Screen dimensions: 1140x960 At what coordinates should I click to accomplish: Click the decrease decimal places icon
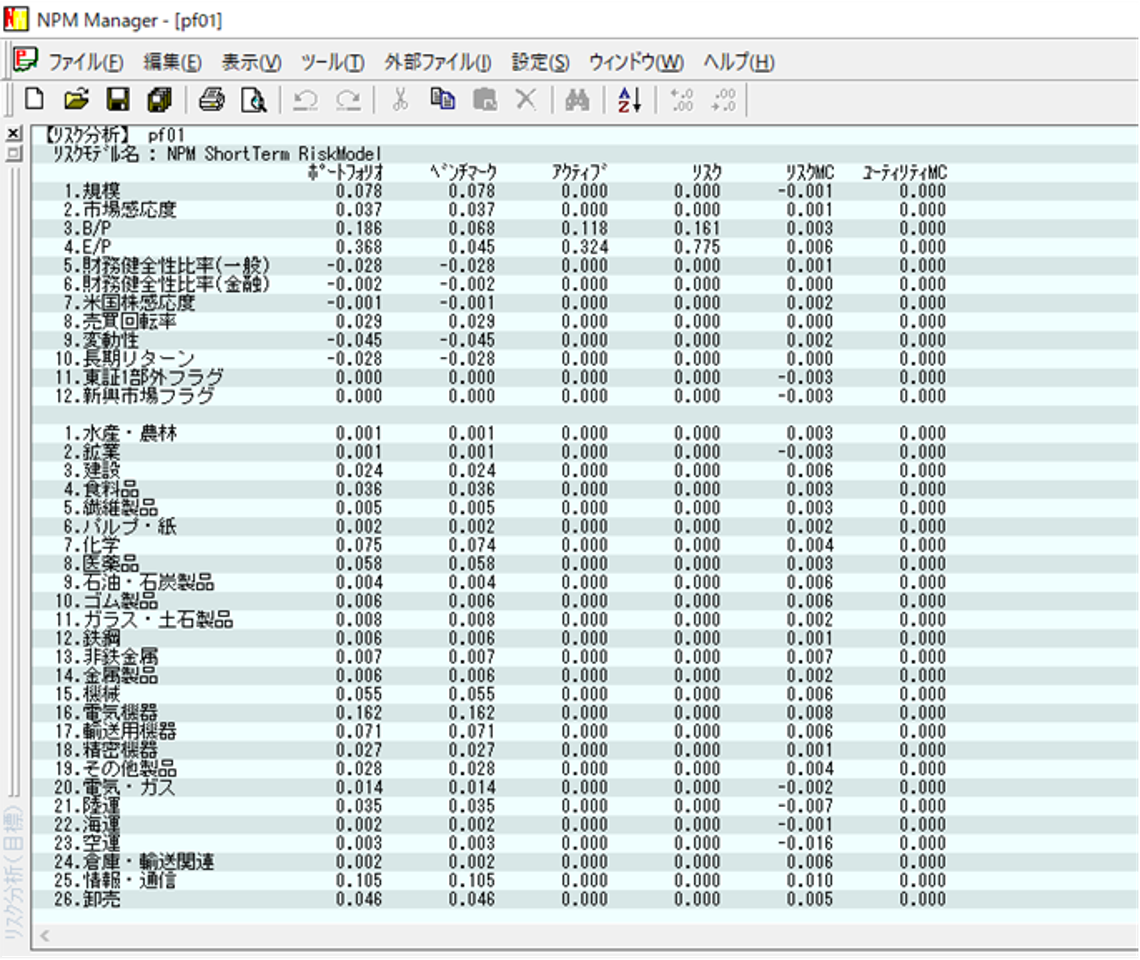[x=723, y=99]
